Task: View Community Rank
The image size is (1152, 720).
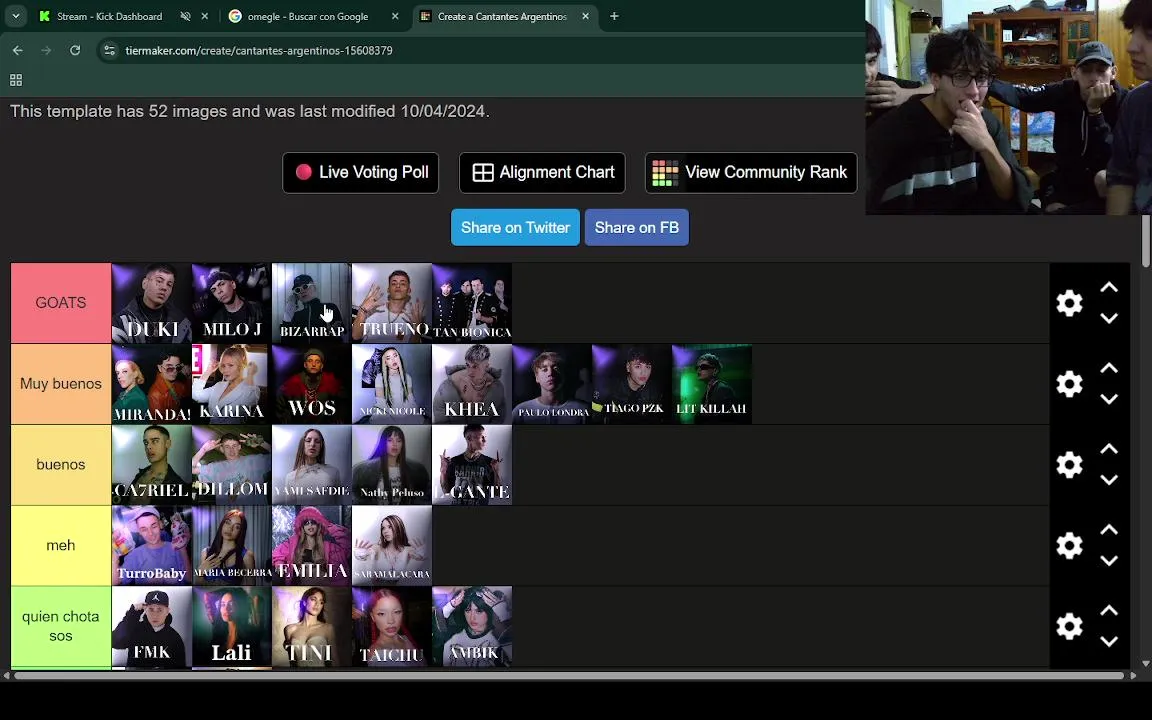Action: pos(751,173)
